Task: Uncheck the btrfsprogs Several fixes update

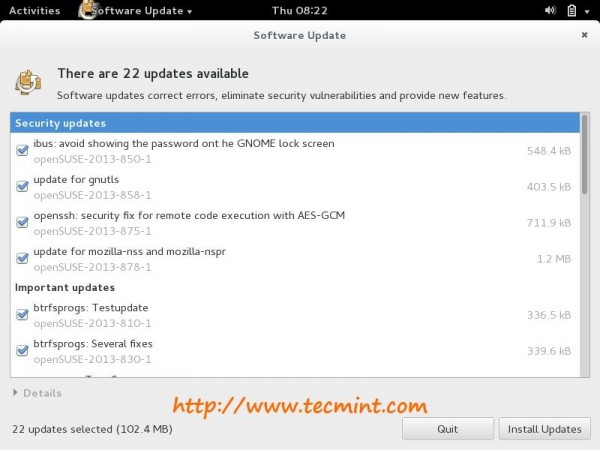Action: coord(23,350)
